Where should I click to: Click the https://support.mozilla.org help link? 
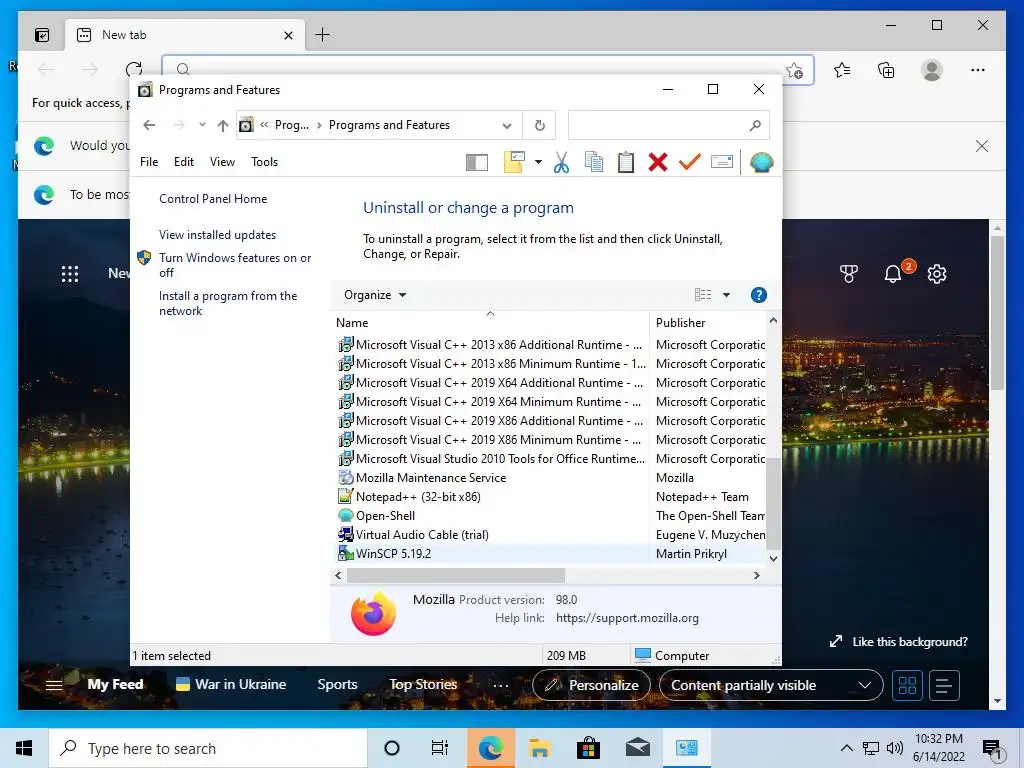click(x=627, y=618)
